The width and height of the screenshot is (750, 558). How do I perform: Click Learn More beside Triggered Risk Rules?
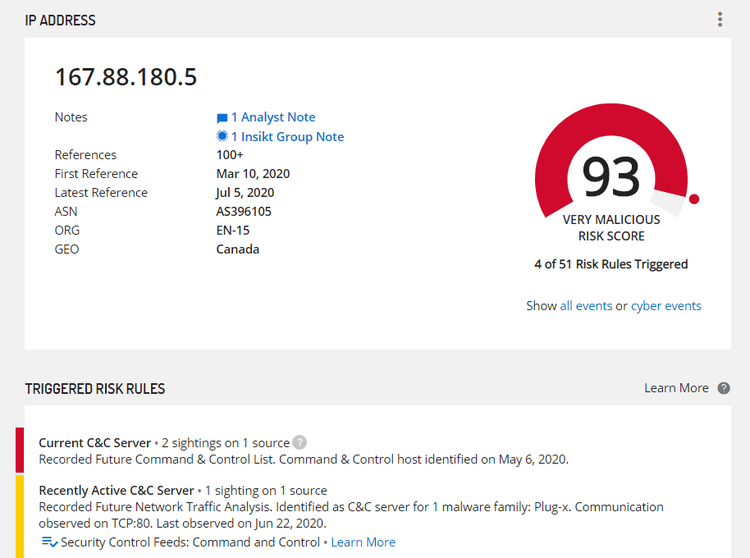pyautogui.click(x=676, y=388)
